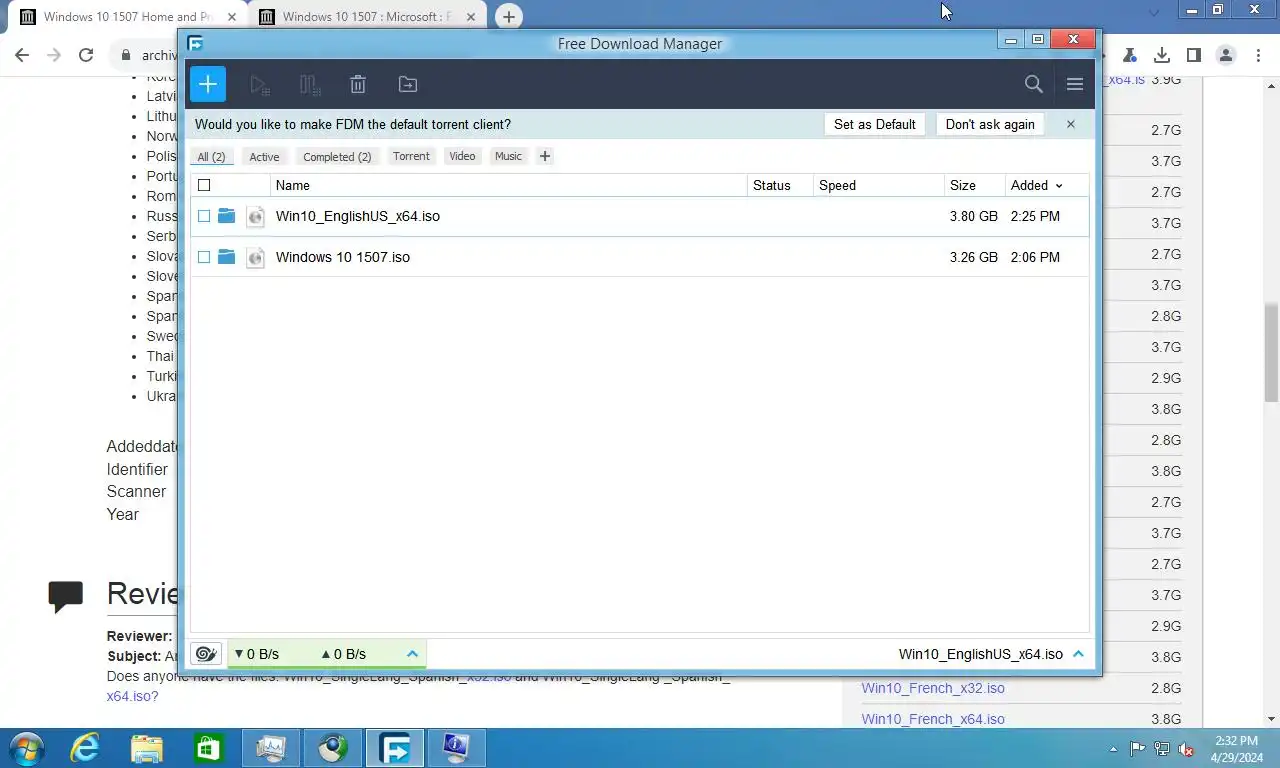
Task: Click file icon of Windows 10 1507.iso
Action: click(256, 257)
